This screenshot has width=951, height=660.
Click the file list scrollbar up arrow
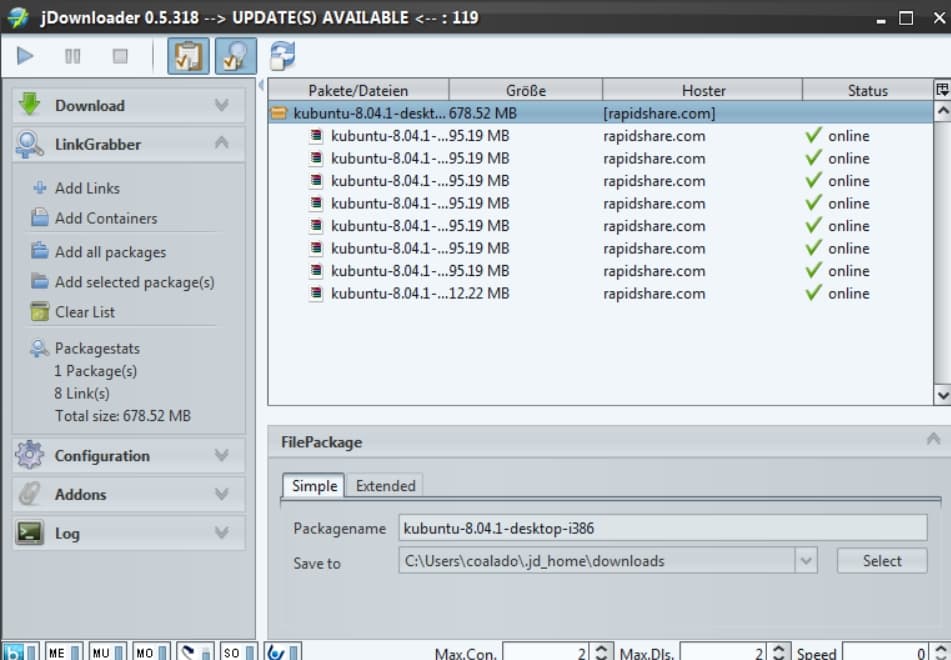pyautogui.click(x=943, y=111)
